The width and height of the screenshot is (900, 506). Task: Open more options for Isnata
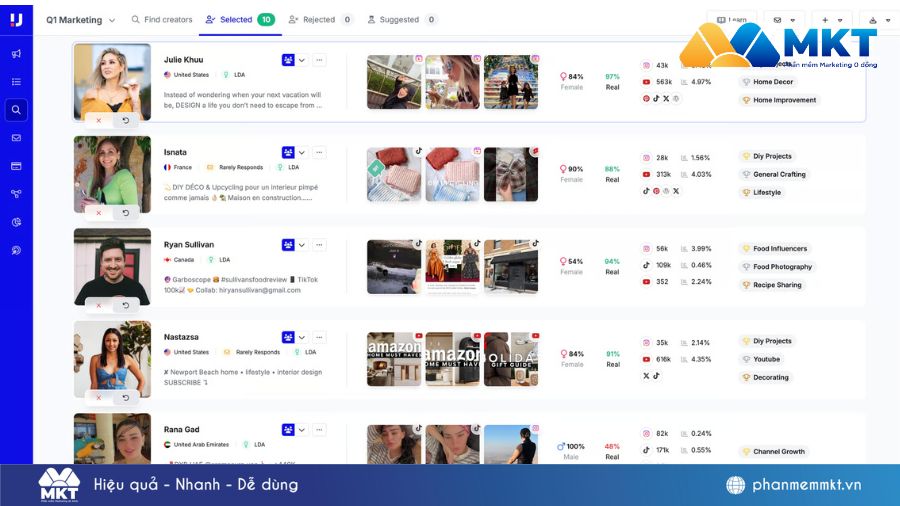pos(319,152)
